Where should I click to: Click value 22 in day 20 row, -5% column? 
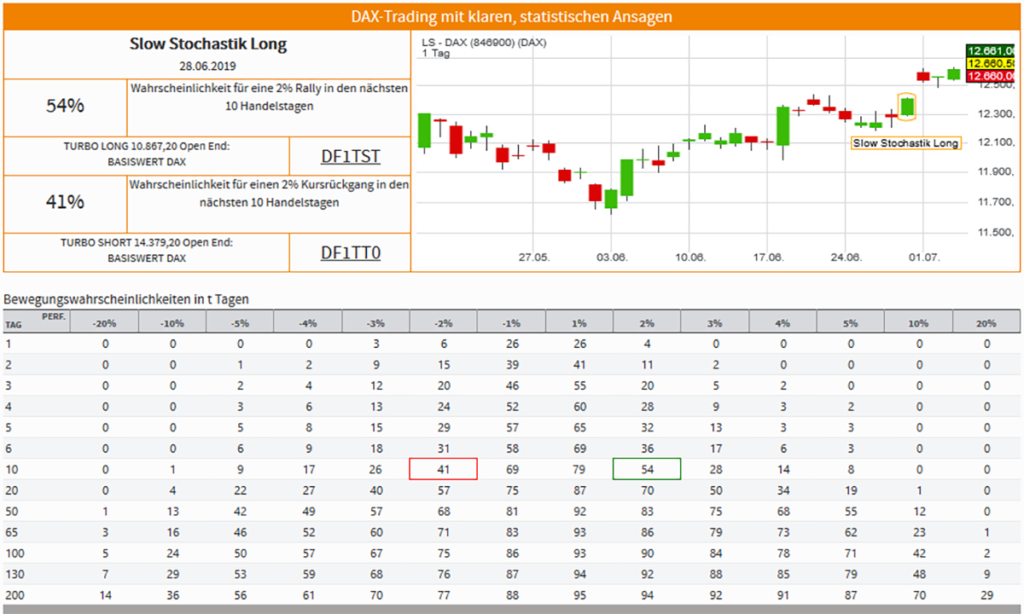coord(240,491)
